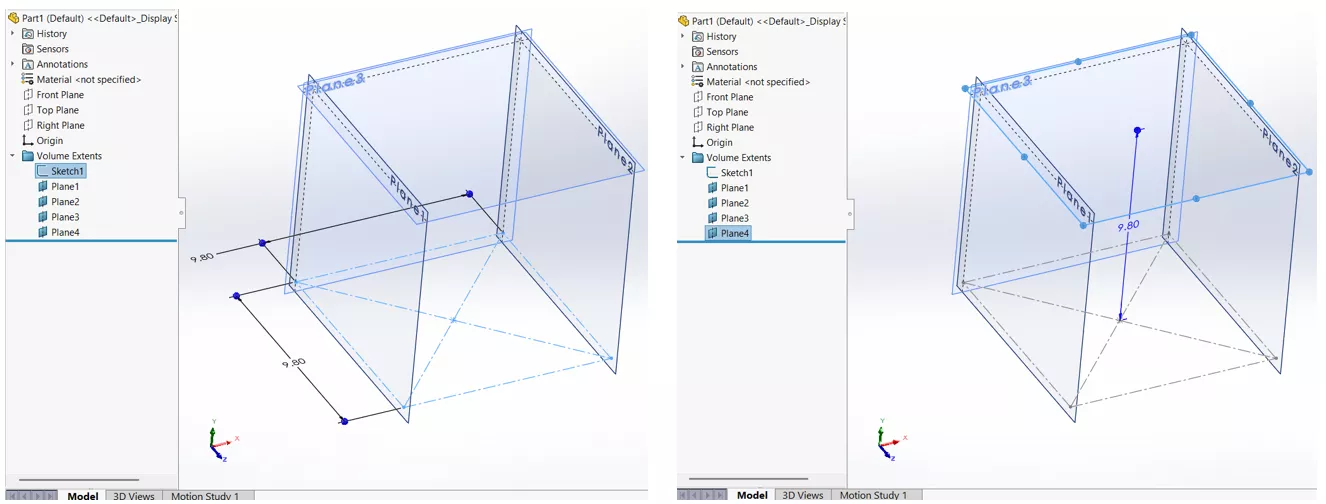Collapse Volume Extents folder in left screenshot
Screen dimensions: 1326x504
click(13, 156)
